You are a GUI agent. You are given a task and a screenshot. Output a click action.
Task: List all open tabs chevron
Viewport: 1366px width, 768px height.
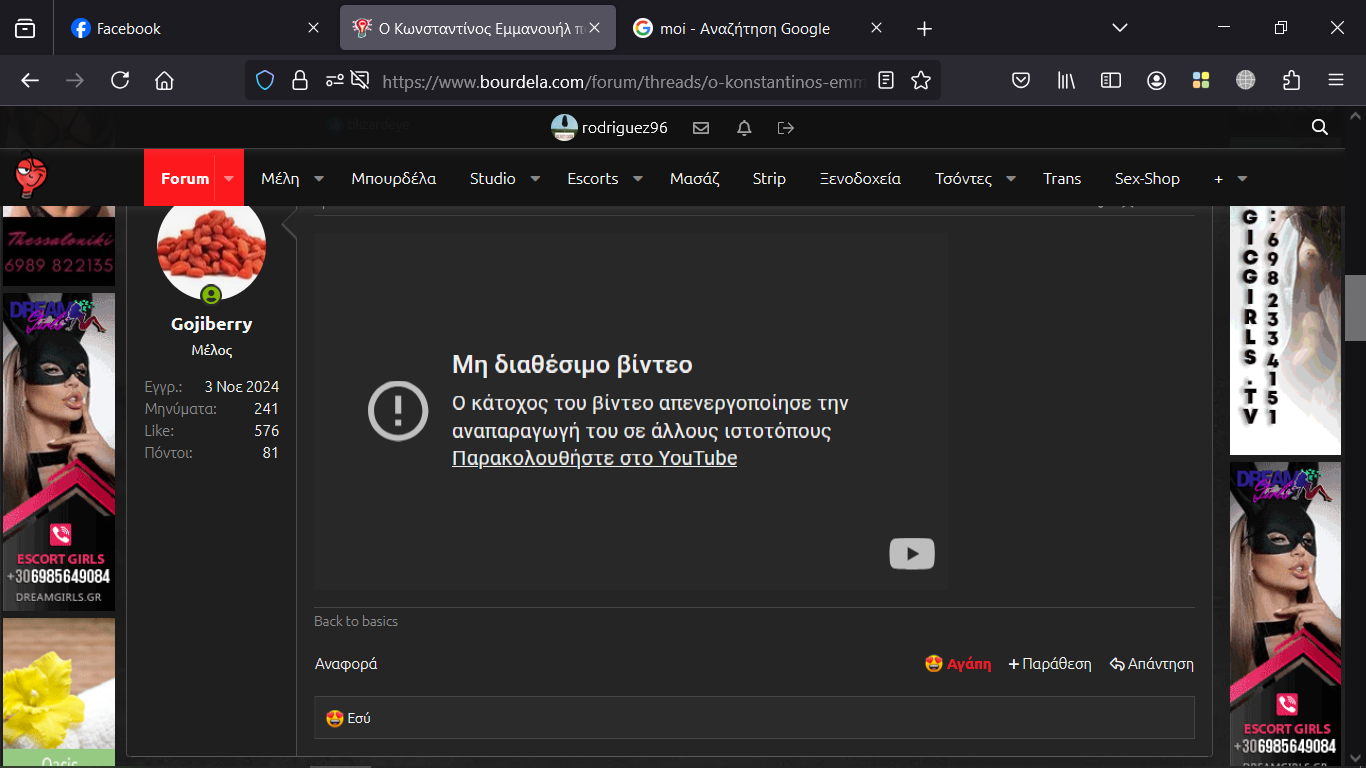point(1120,29)
